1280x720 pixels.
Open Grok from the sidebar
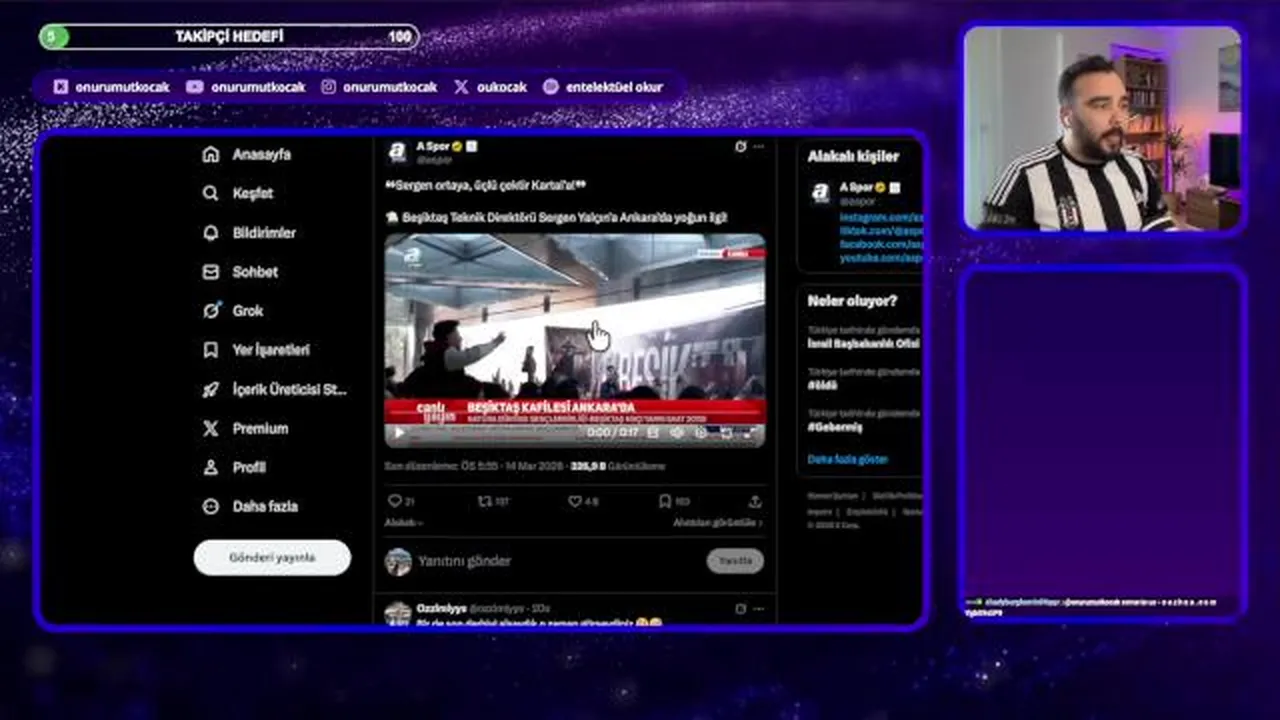pos(232,311)
